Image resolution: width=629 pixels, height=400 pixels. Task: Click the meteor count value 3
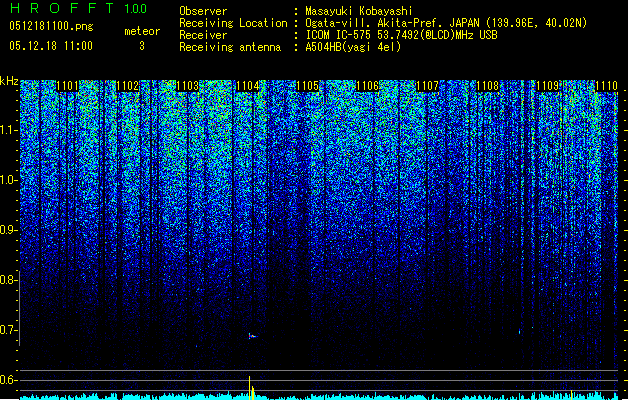(x=142, y=46)
